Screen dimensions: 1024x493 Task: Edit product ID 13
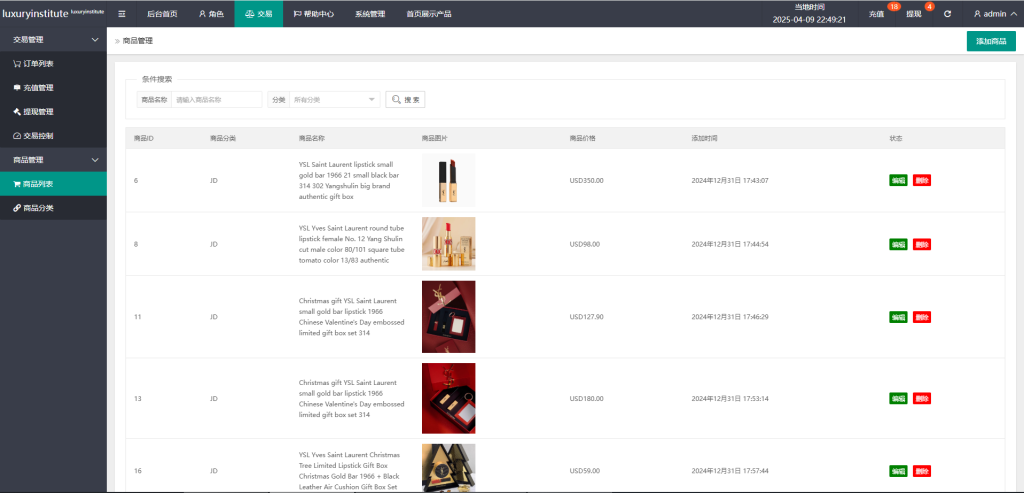(898, 398)
